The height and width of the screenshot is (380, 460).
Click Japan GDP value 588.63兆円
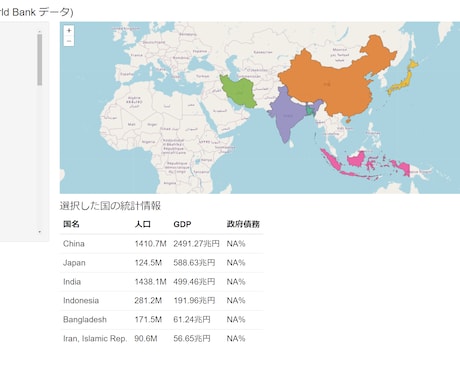coord(194,263)
